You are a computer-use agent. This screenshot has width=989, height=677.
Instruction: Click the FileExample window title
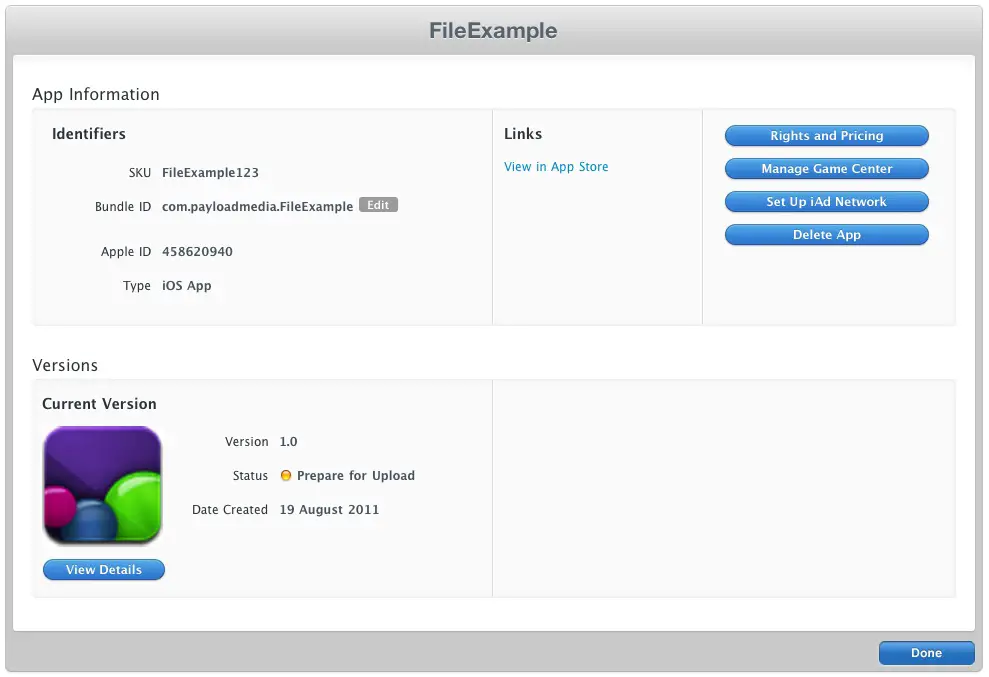coord(493,31)
